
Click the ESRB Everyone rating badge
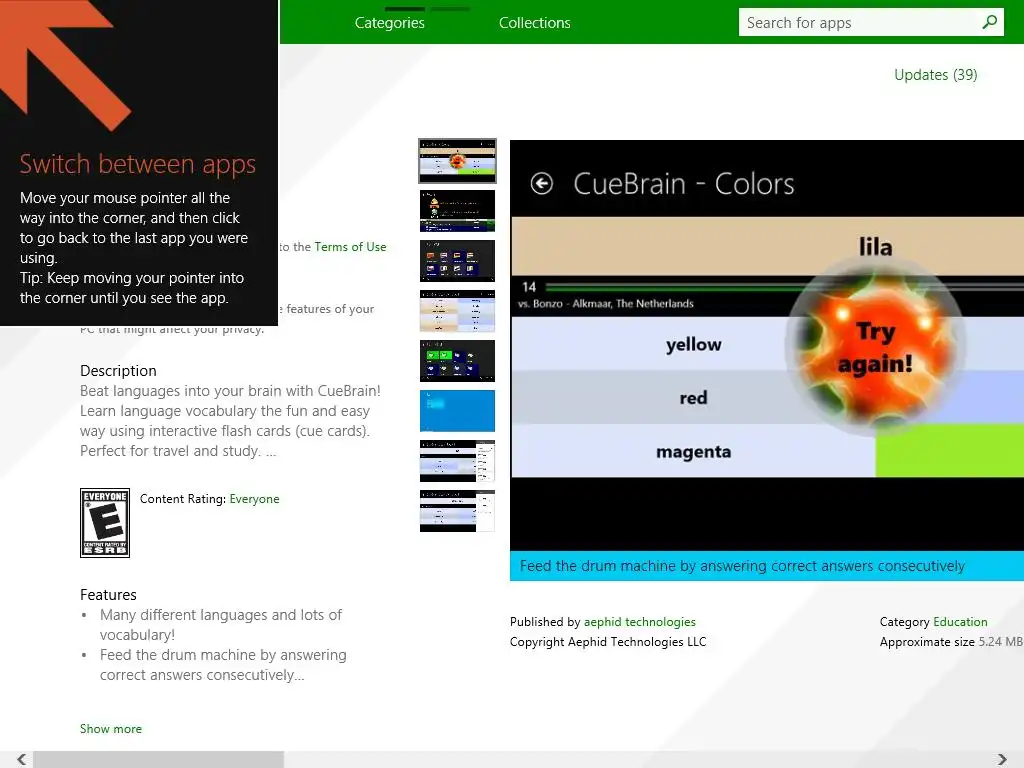click(105, 523)
